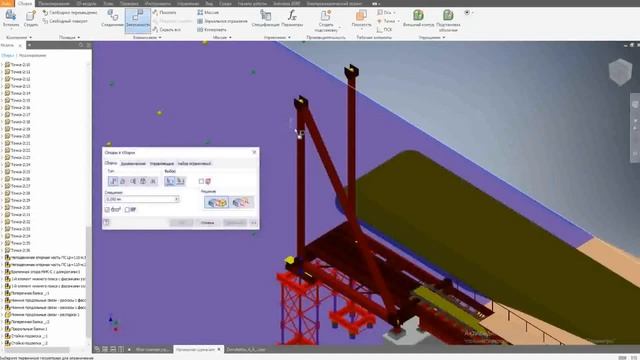Image resolution: width=640 pixels, height=360 pixels.
Task: Click the model browser horizontal scrollbar
Action: (37, 349)
